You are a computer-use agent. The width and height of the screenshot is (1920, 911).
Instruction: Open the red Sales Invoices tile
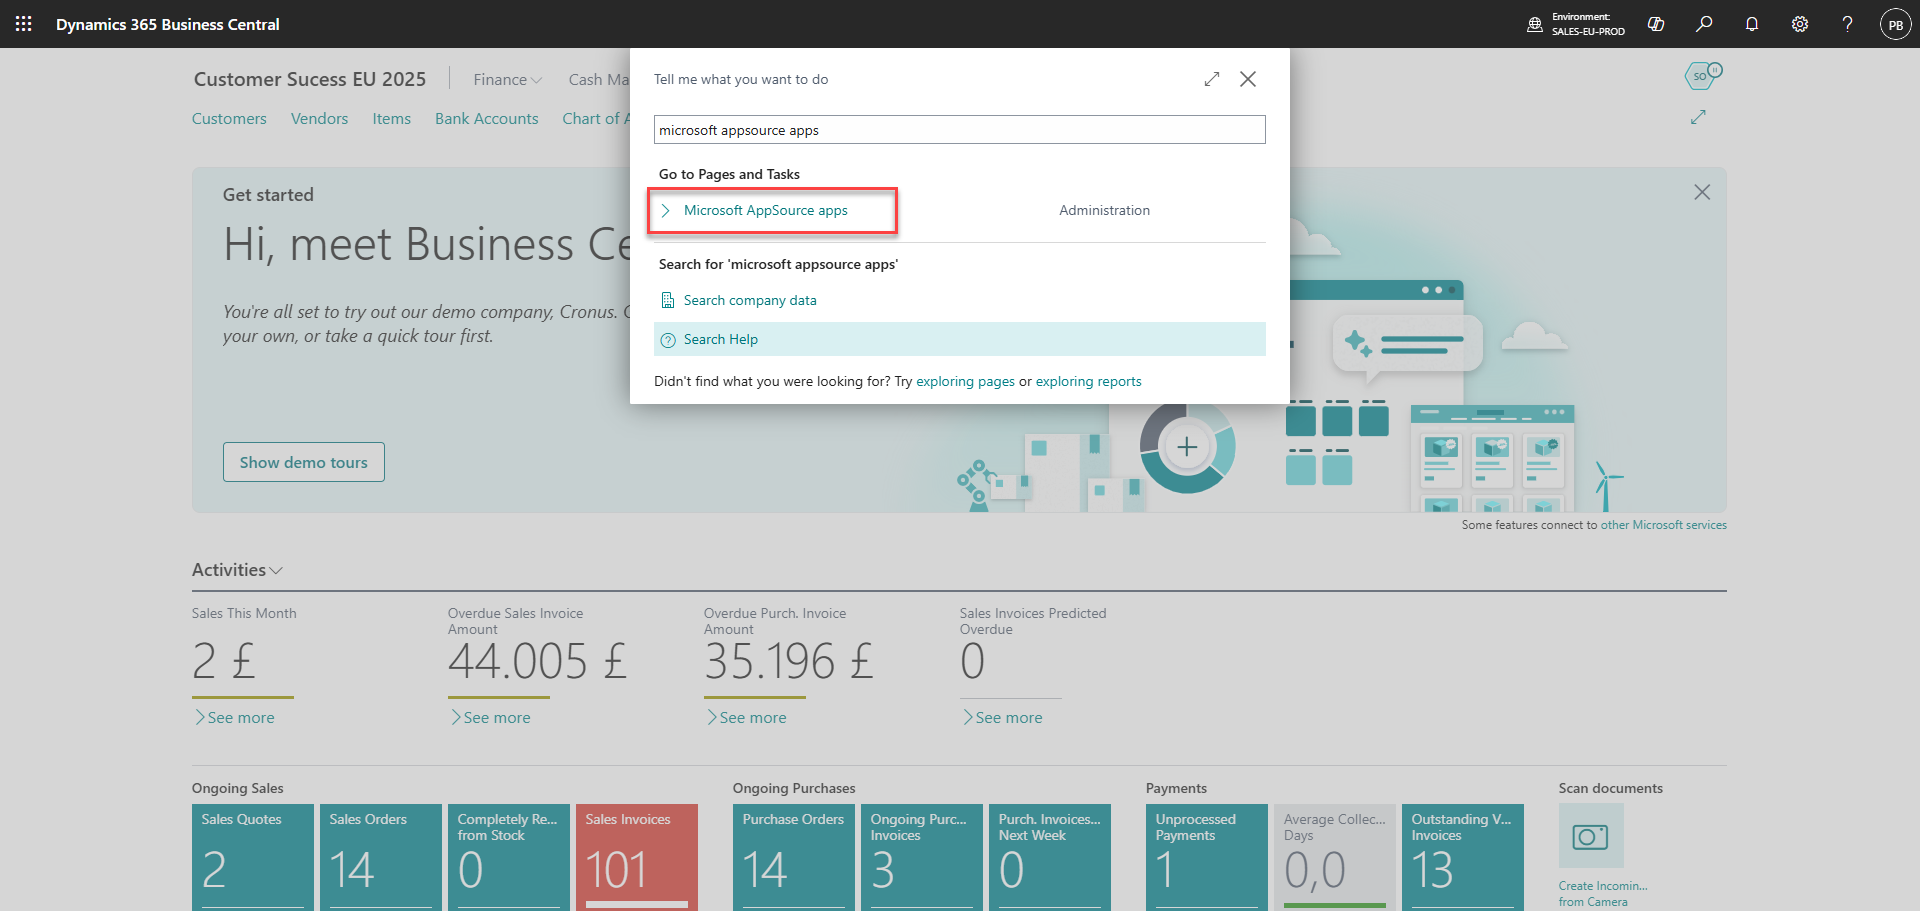pos(637,857)
